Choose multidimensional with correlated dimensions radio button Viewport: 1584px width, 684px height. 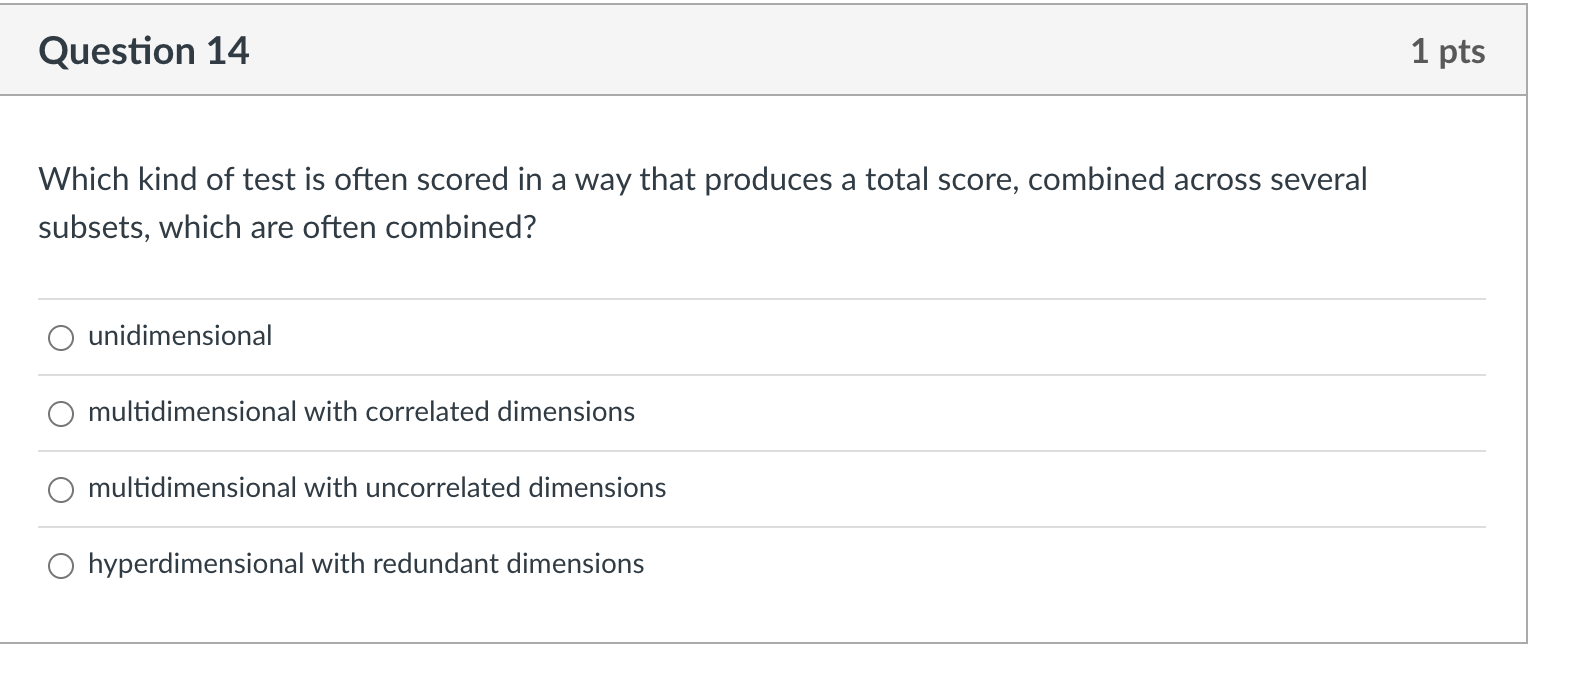click(x=61, y=414)
